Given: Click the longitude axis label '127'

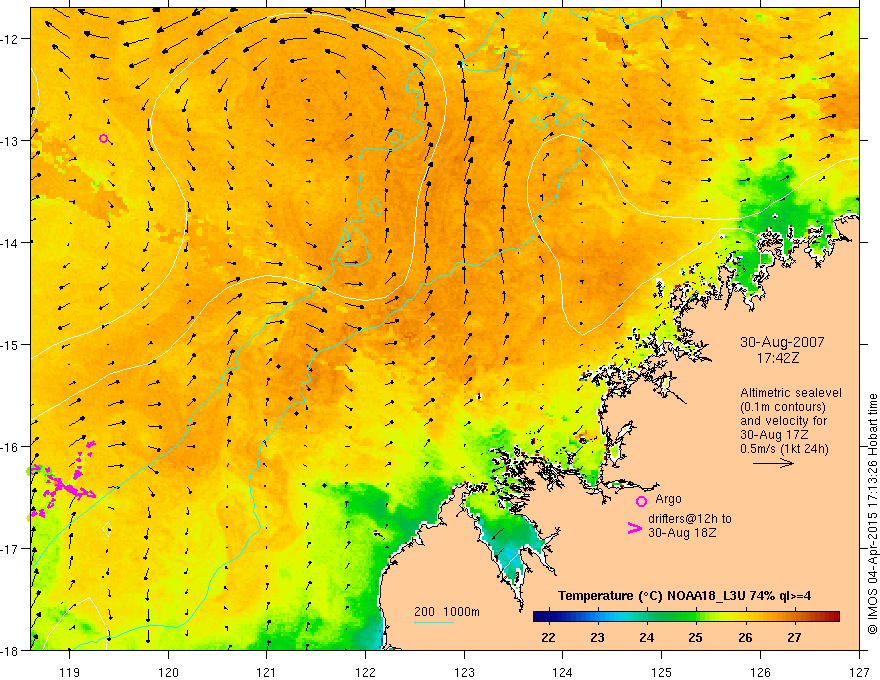Looking at the screenshot, I should pos(859,672).
